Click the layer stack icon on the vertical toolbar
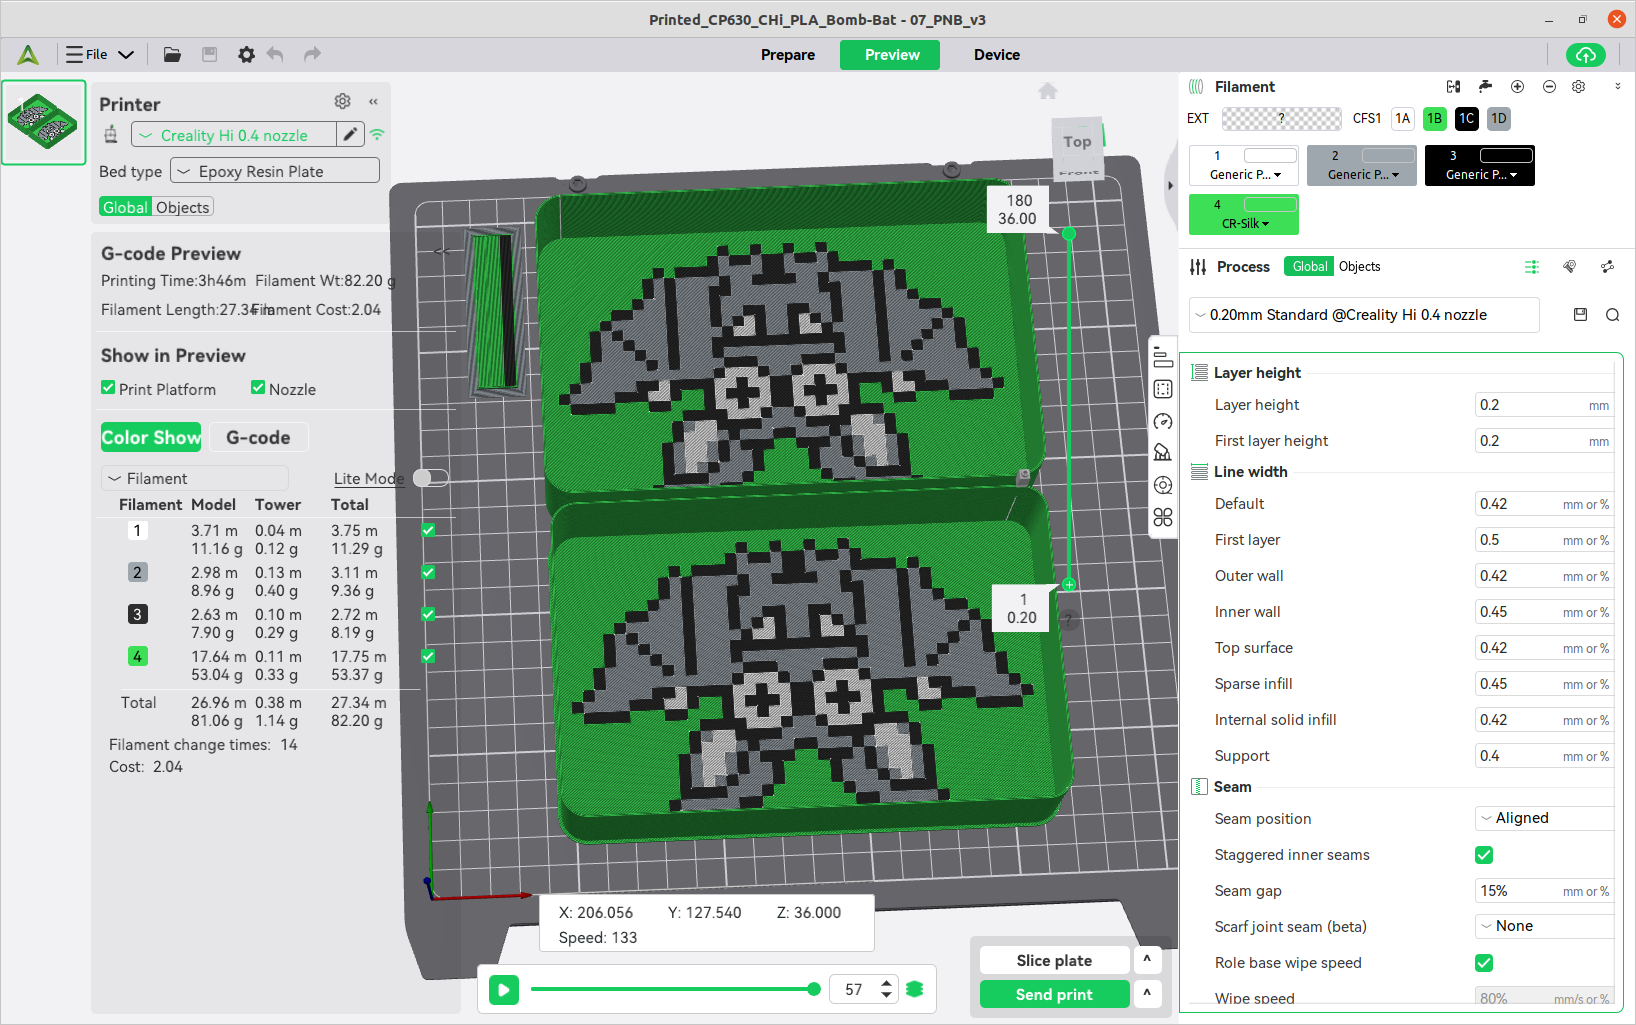 (x=1162, y=357)
